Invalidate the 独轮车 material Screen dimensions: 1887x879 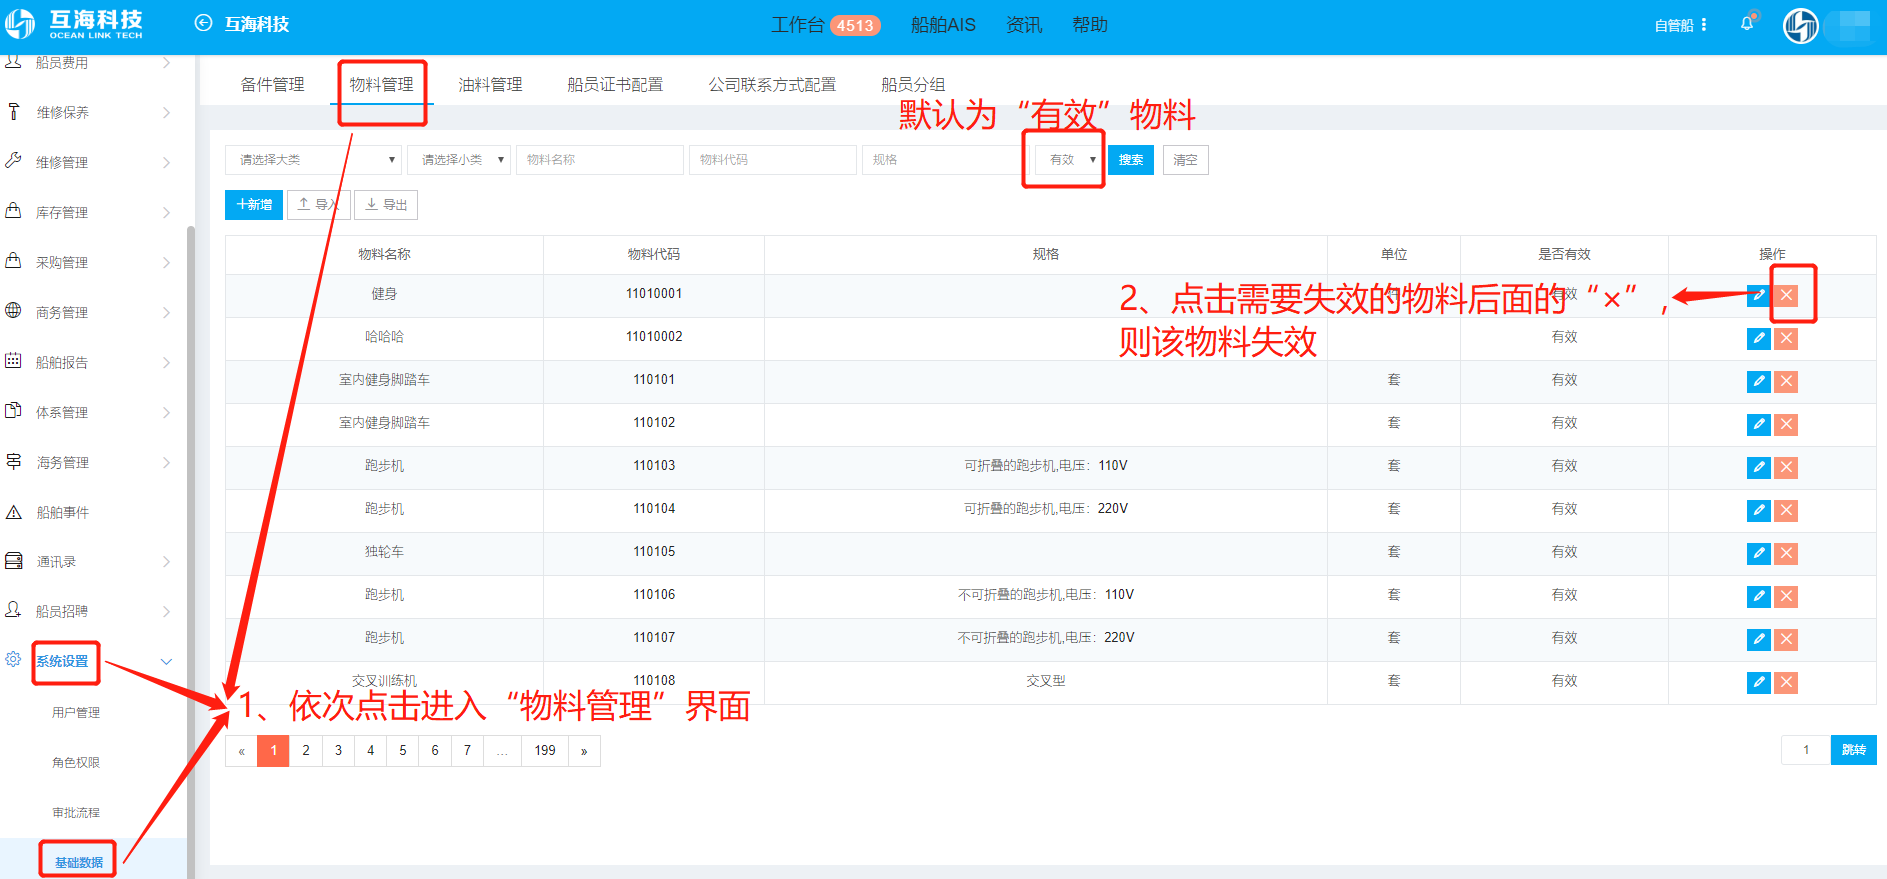coord(1786,553)
